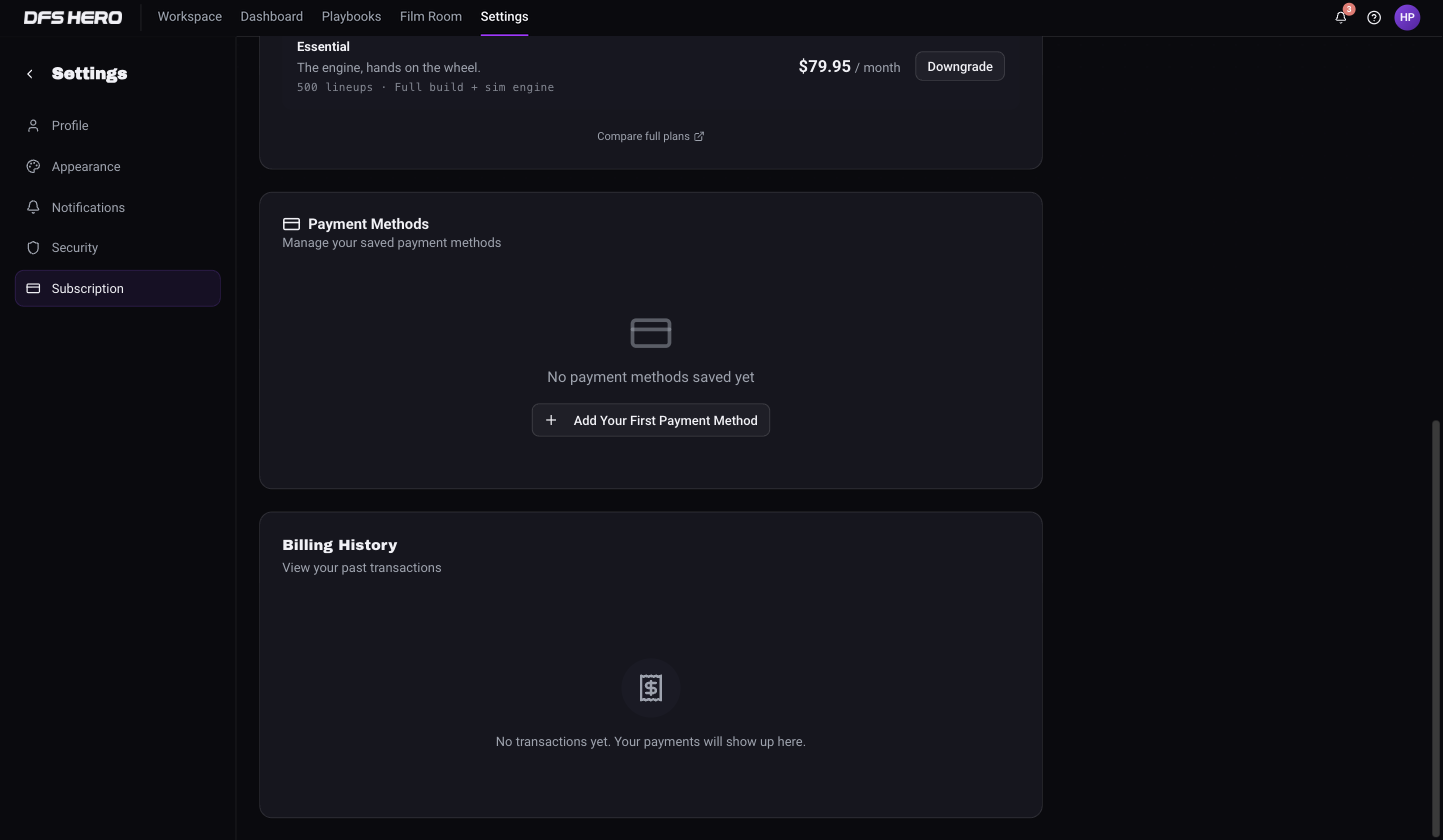Click 'View your past transactions' text
Image resolution: width=1443 pixels, height=840 pixels.
tap(362, 567)
